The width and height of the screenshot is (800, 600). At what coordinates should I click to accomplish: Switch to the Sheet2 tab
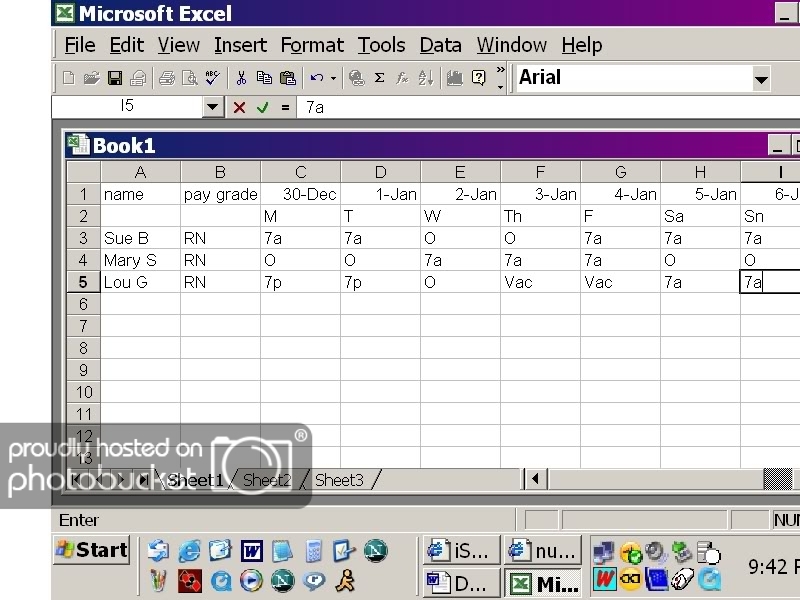coord(267,480)
